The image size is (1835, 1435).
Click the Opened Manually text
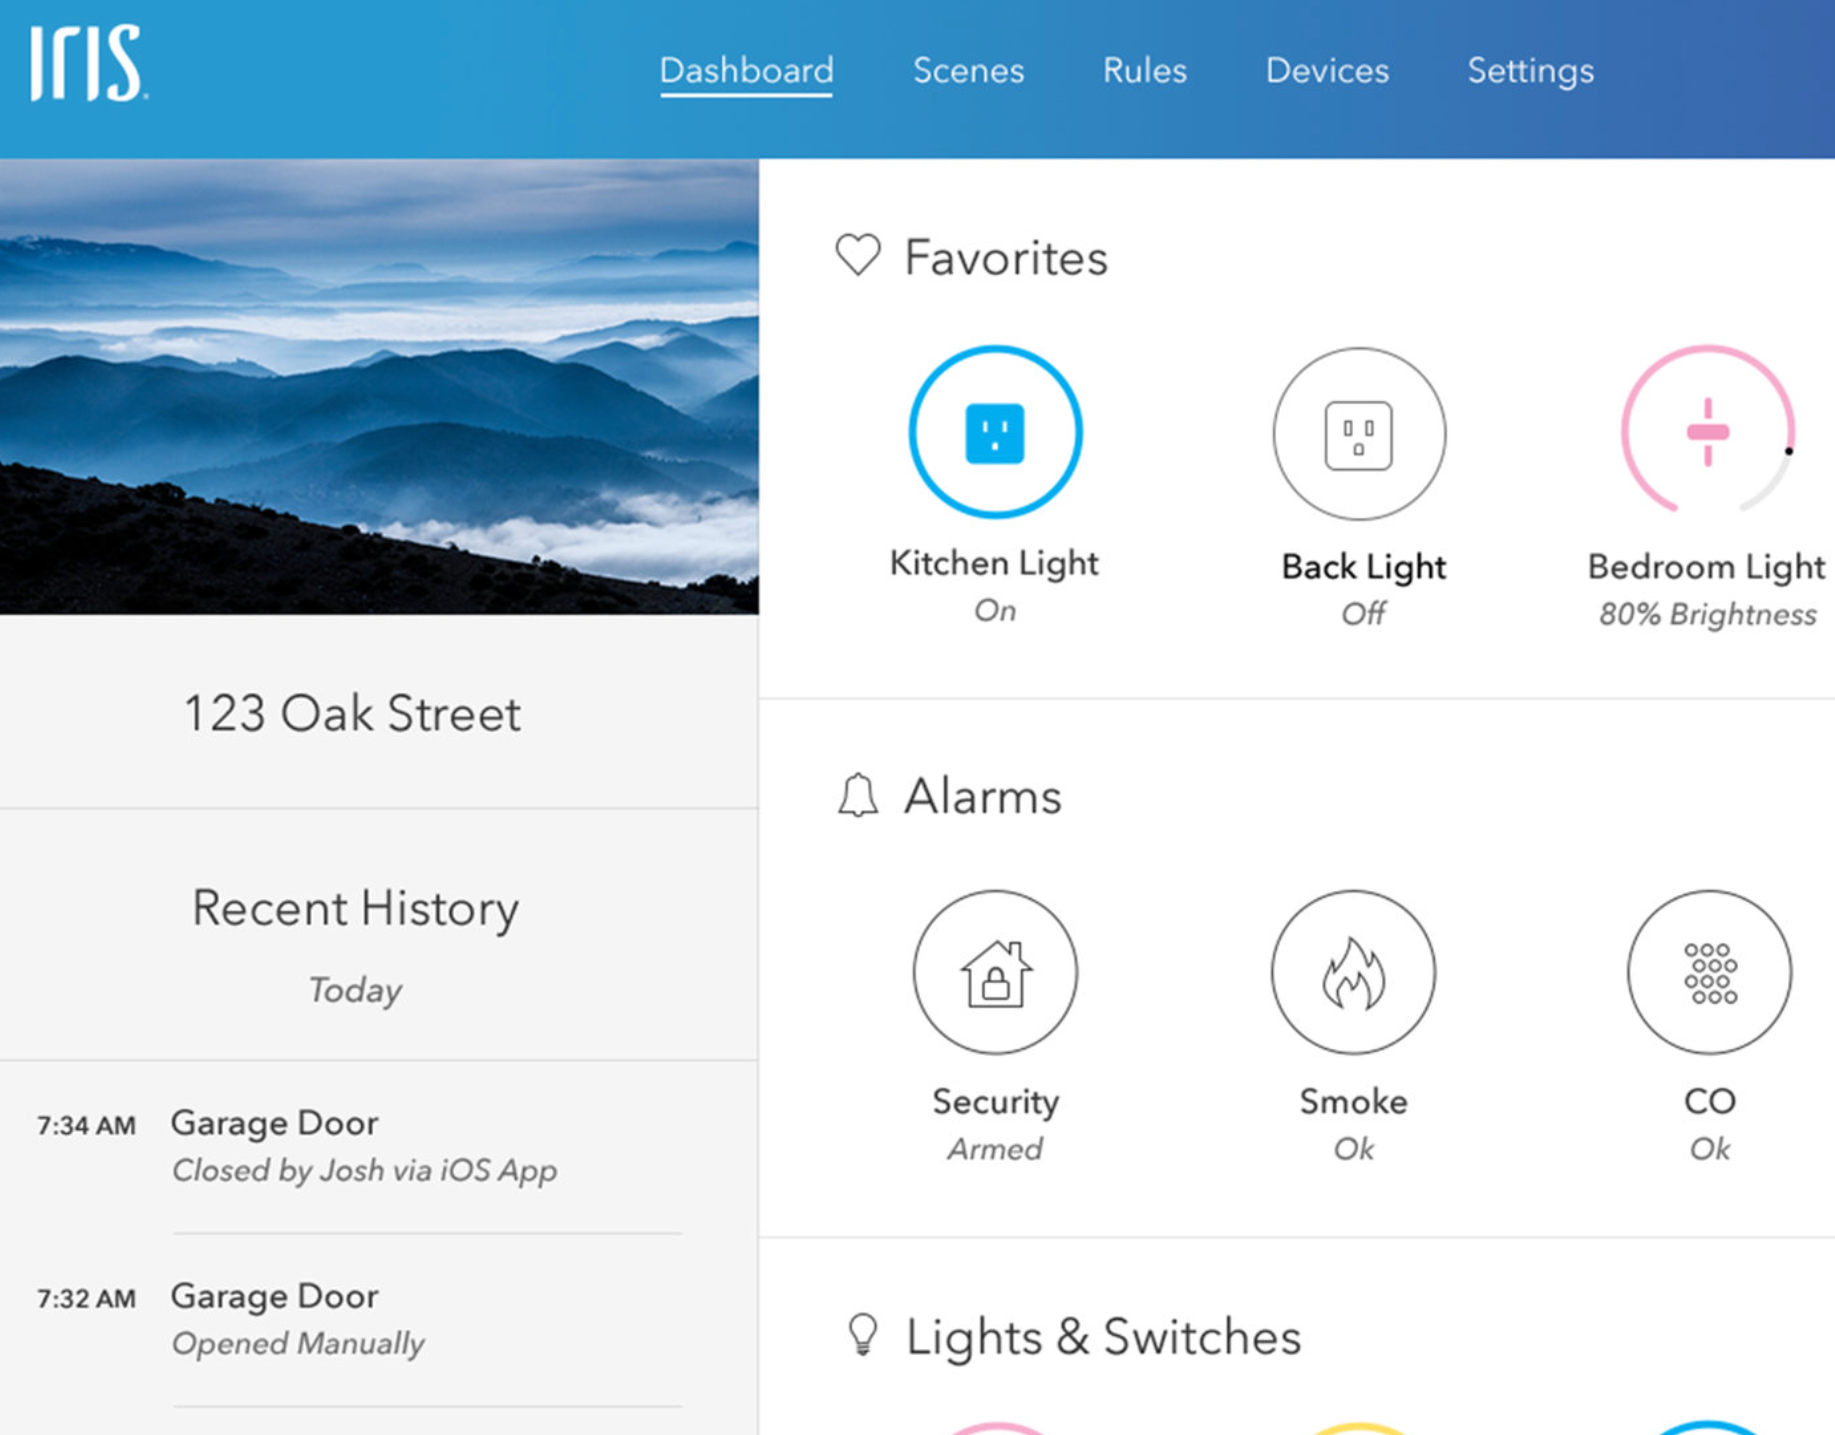[298, 1343]
